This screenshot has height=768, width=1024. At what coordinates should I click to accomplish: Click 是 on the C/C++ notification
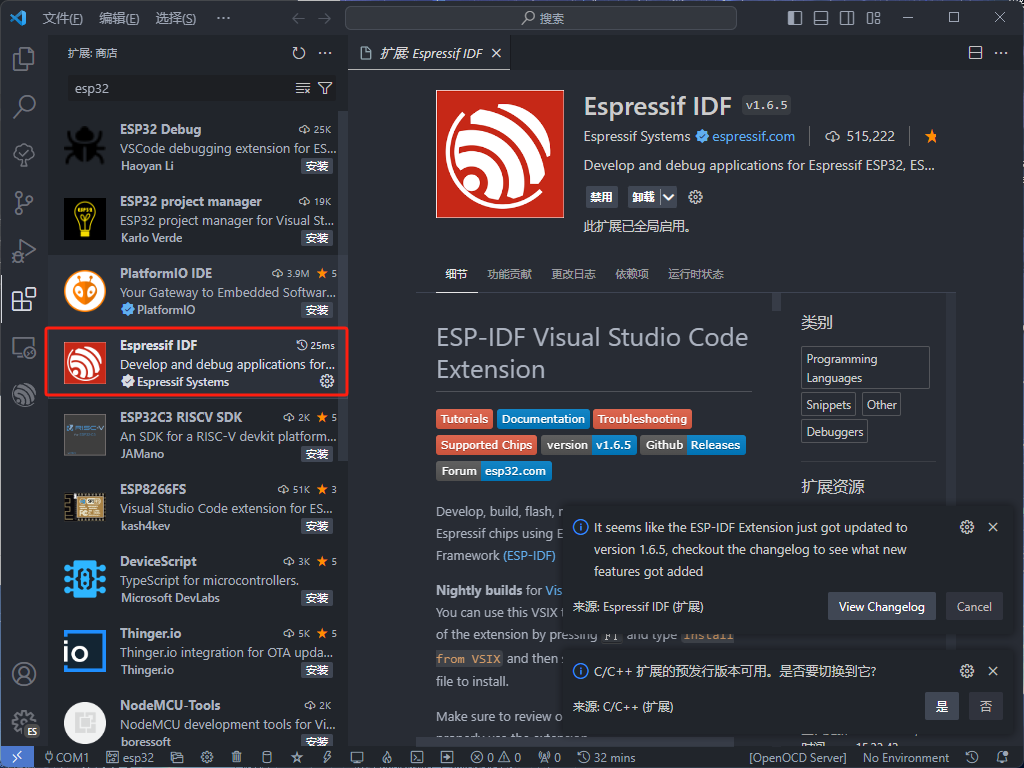[942, 706]
